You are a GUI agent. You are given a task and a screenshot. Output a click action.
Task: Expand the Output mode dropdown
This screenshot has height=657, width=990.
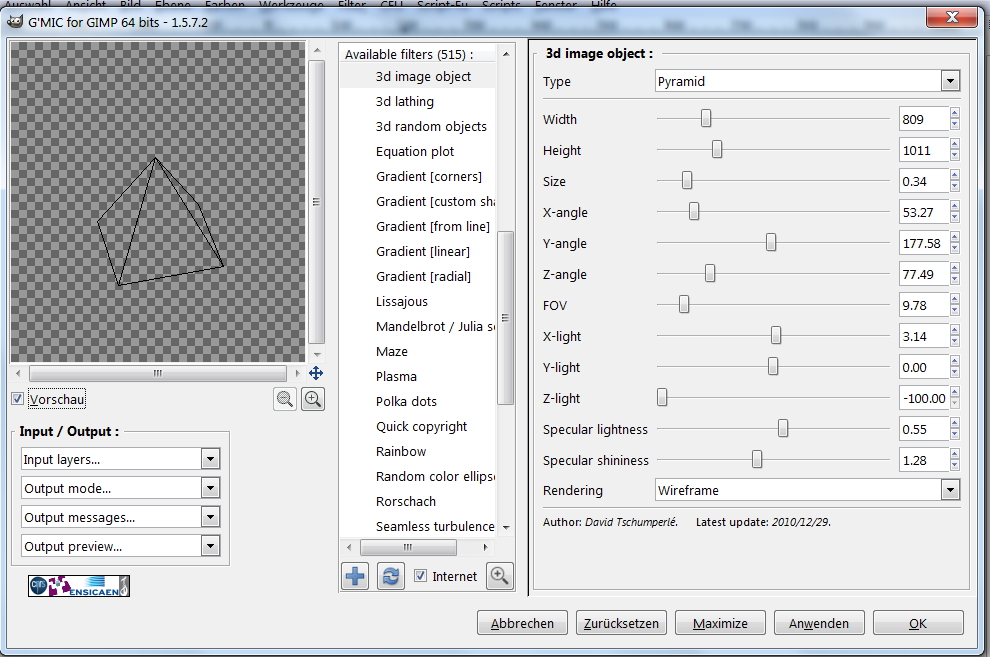tap(120, 488)
